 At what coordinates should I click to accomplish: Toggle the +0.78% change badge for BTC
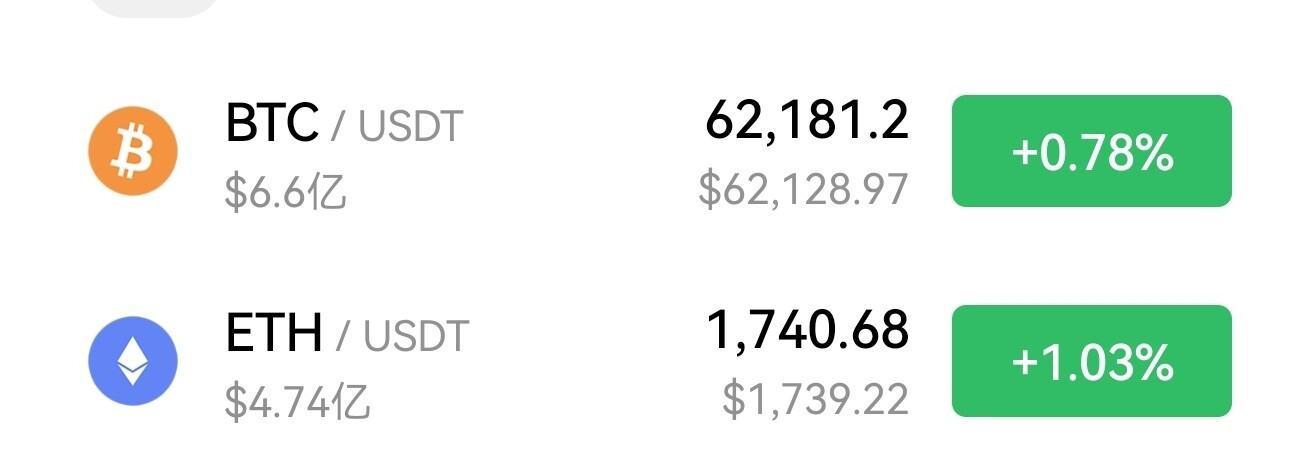click(x=1091, y=151)
